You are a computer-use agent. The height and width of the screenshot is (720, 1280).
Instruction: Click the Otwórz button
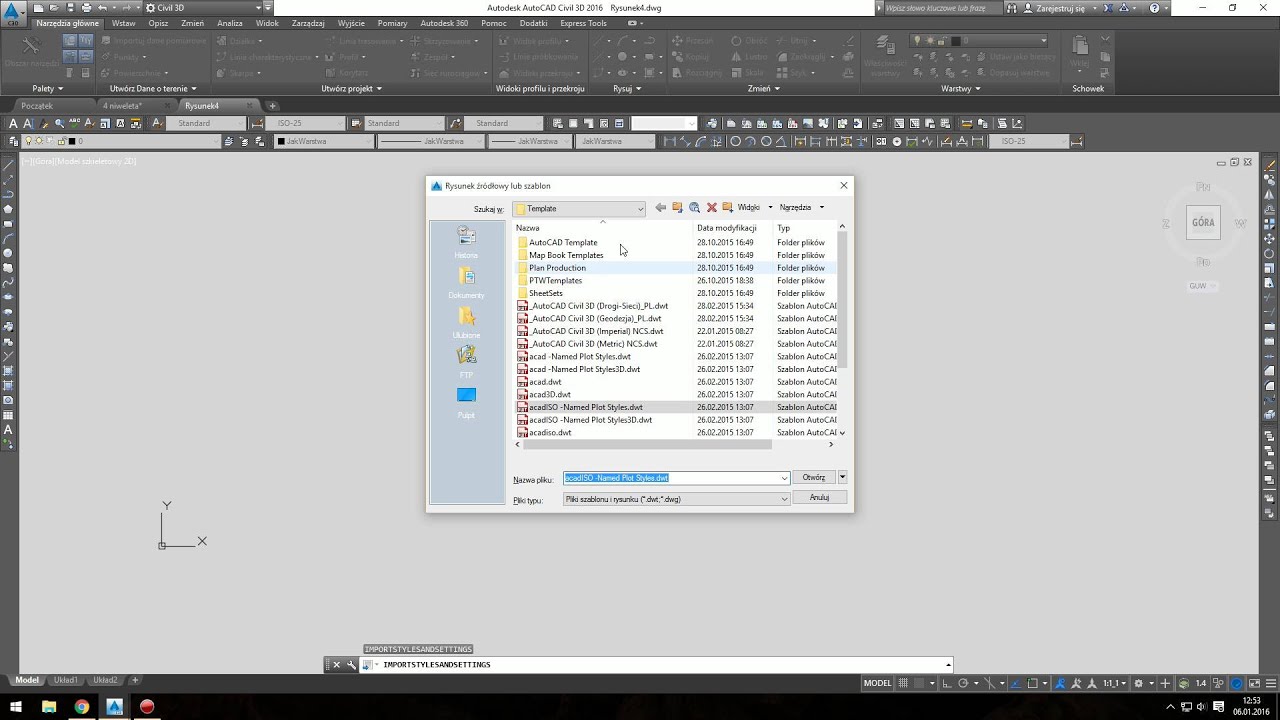coord(814,478)
